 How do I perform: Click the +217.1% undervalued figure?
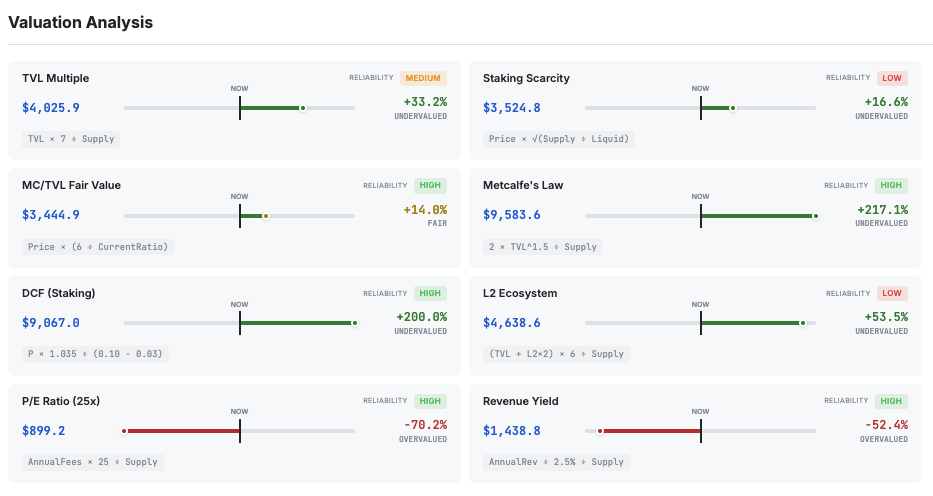[x=882, y=210]
